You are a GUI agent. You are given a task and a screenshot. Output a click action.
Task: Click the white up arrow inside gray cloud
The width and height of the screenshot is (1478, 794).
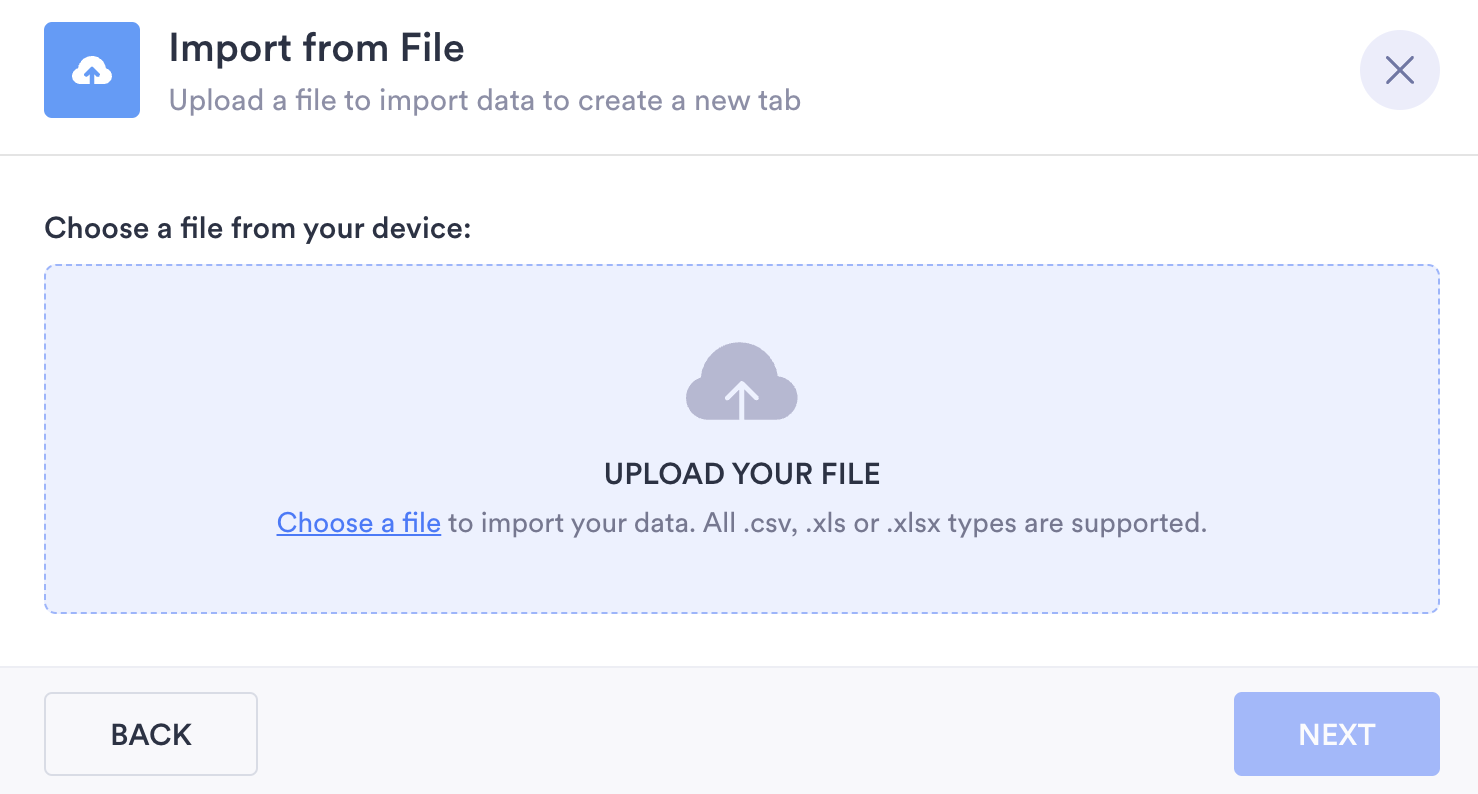[741, 398]
